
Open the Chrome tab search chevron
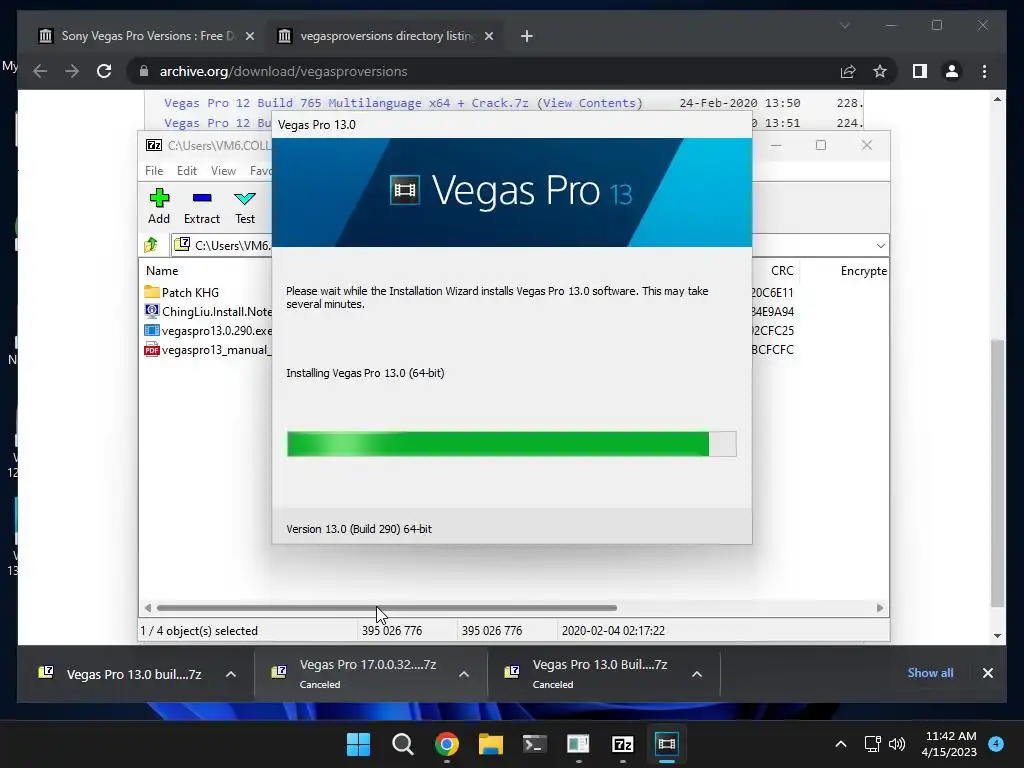[x=844, y=25]
